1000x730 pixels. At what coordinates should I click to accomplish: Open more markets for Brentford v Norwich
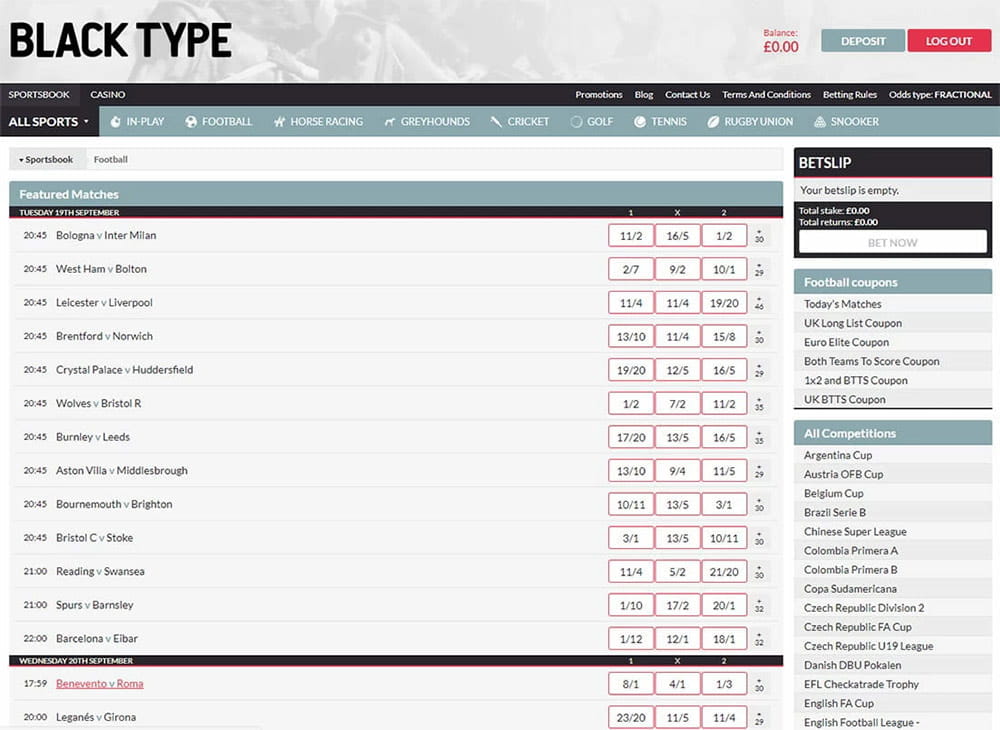point(759,337)
